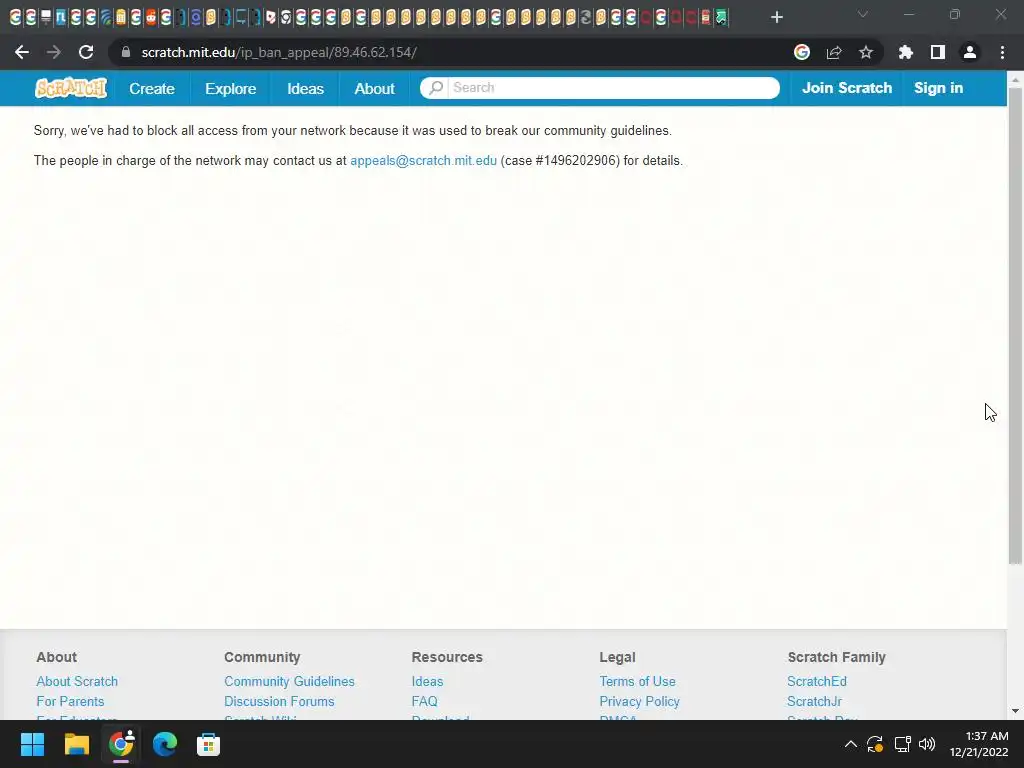This screenshot has width=1024, height=768.
Task: Open the About item in the navigation bar
Action: (x=374, y=88)
